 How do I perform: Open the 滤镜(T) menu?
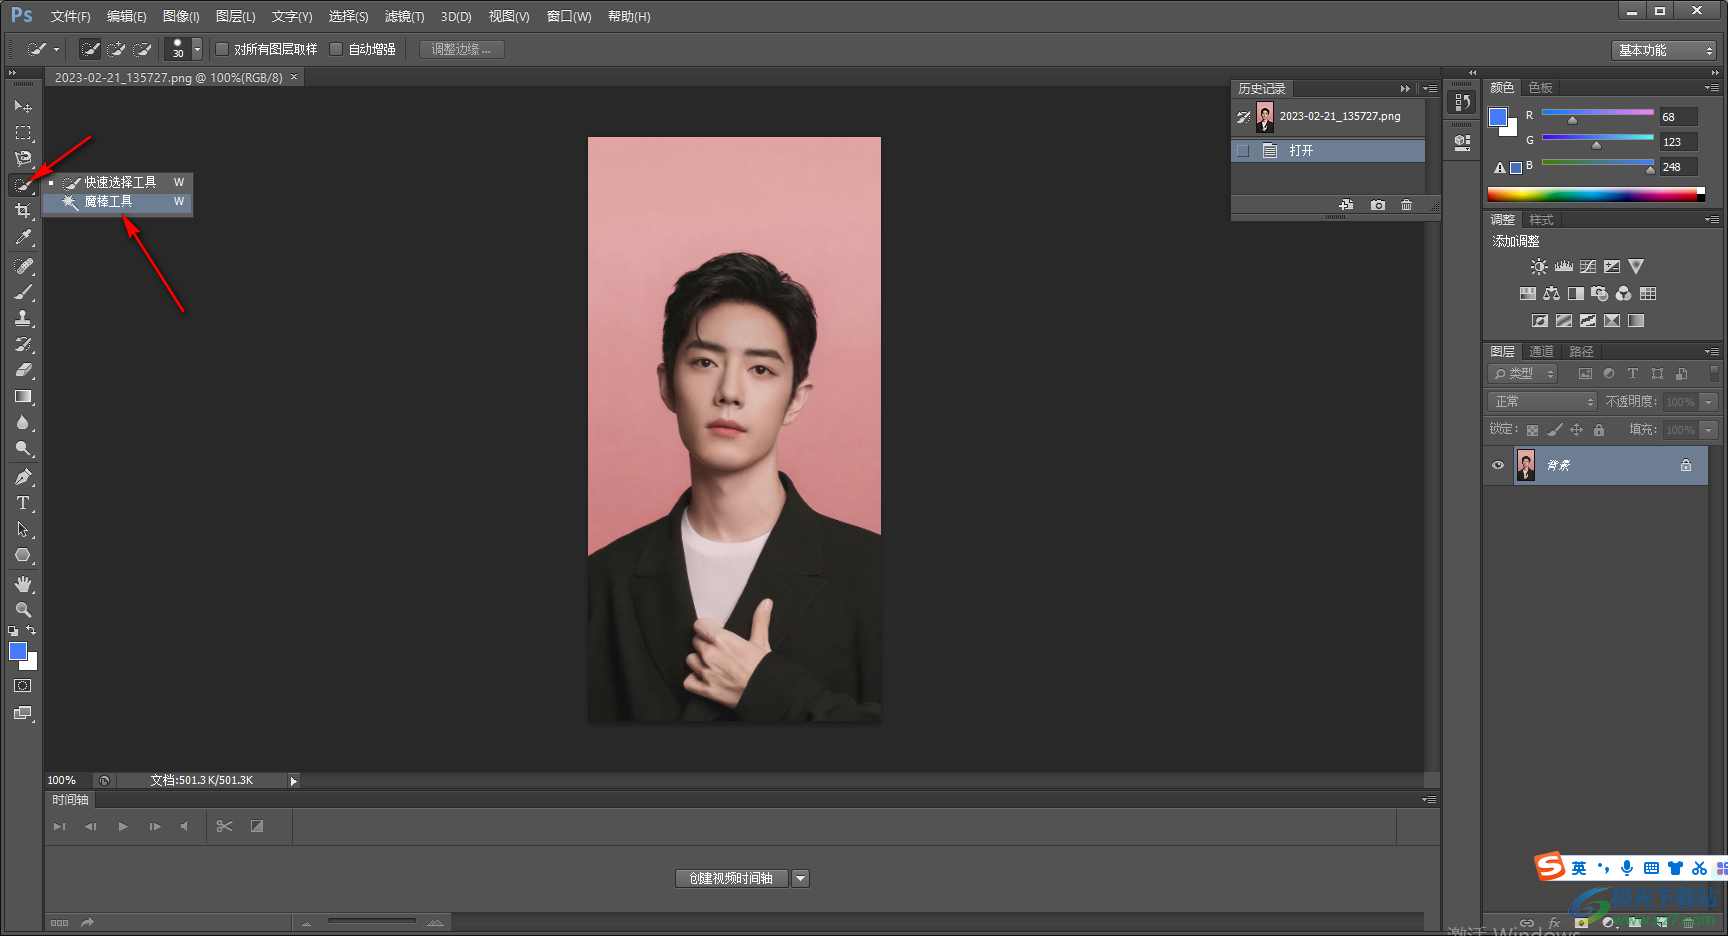pos(404,17)
